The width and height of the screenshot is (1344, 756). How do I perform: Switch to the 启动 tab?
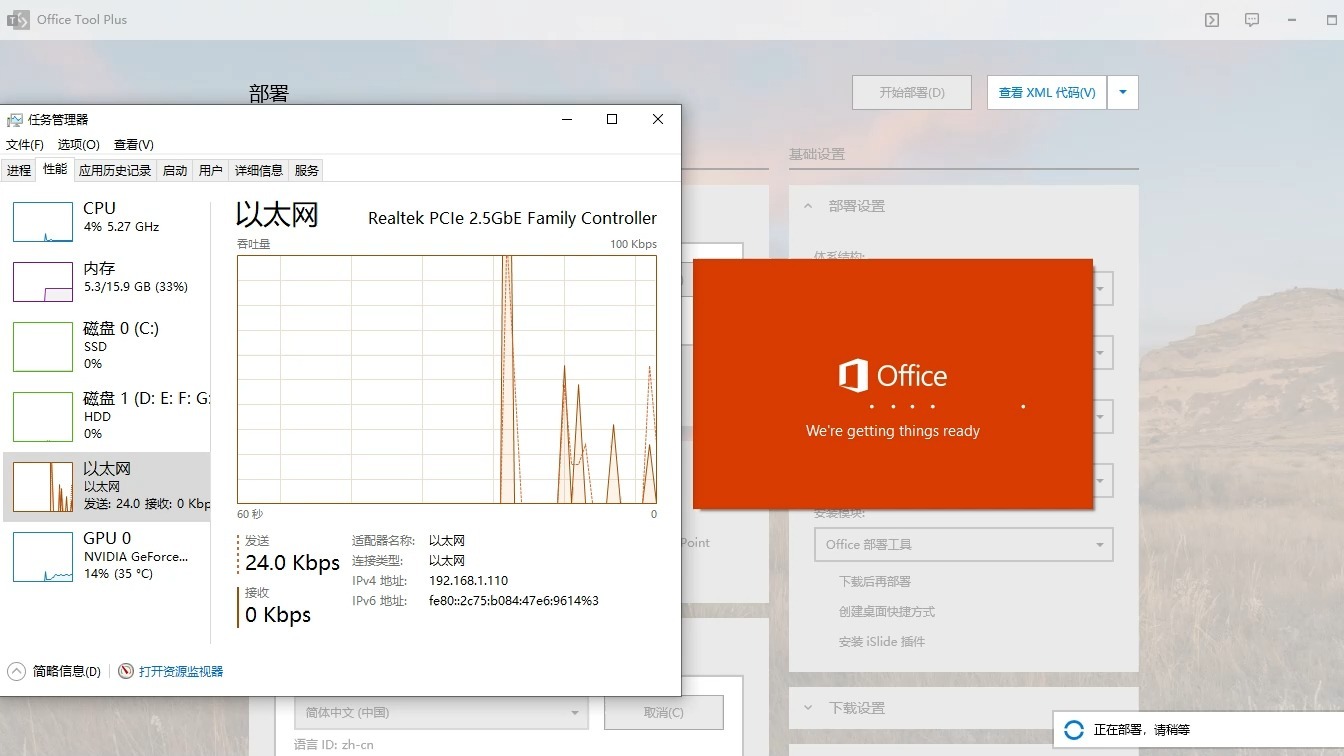[x=175, y=171]
